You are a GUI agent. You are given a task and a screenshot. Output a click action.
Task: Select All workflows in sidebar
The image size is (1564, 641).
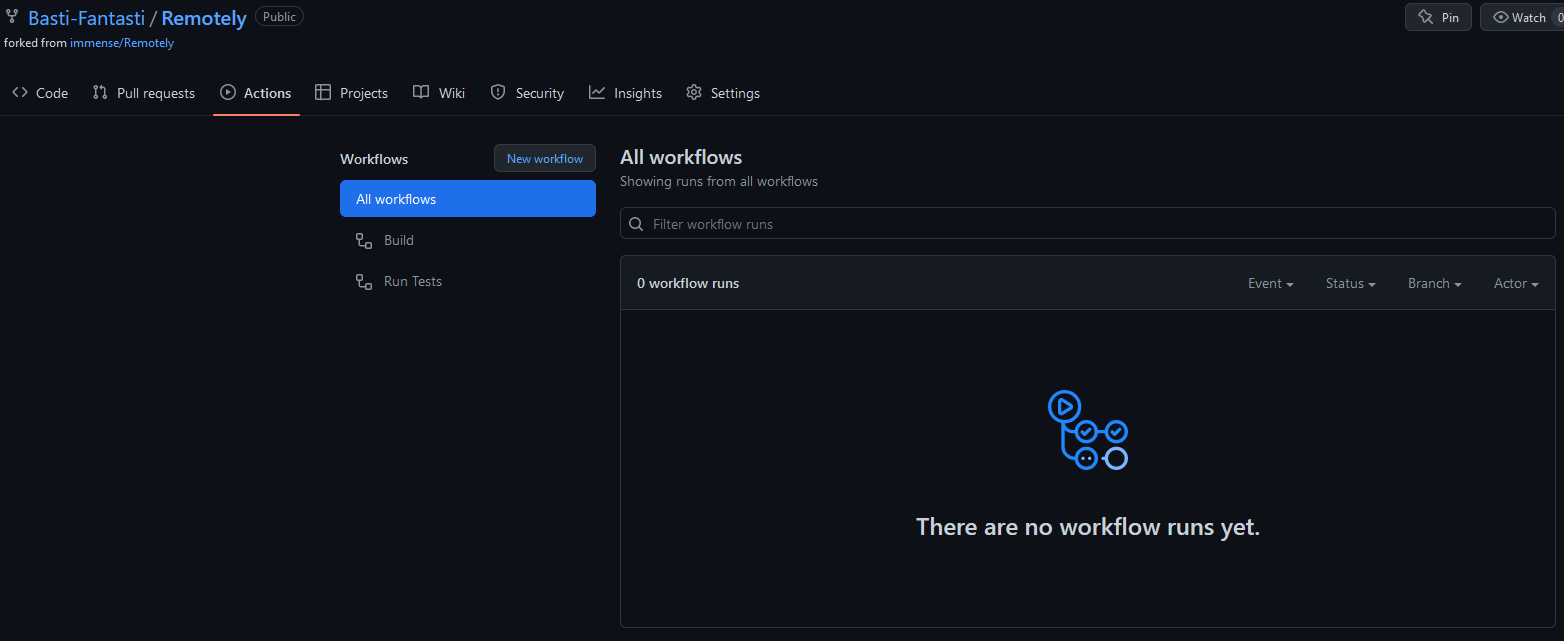tap(468, 199)
